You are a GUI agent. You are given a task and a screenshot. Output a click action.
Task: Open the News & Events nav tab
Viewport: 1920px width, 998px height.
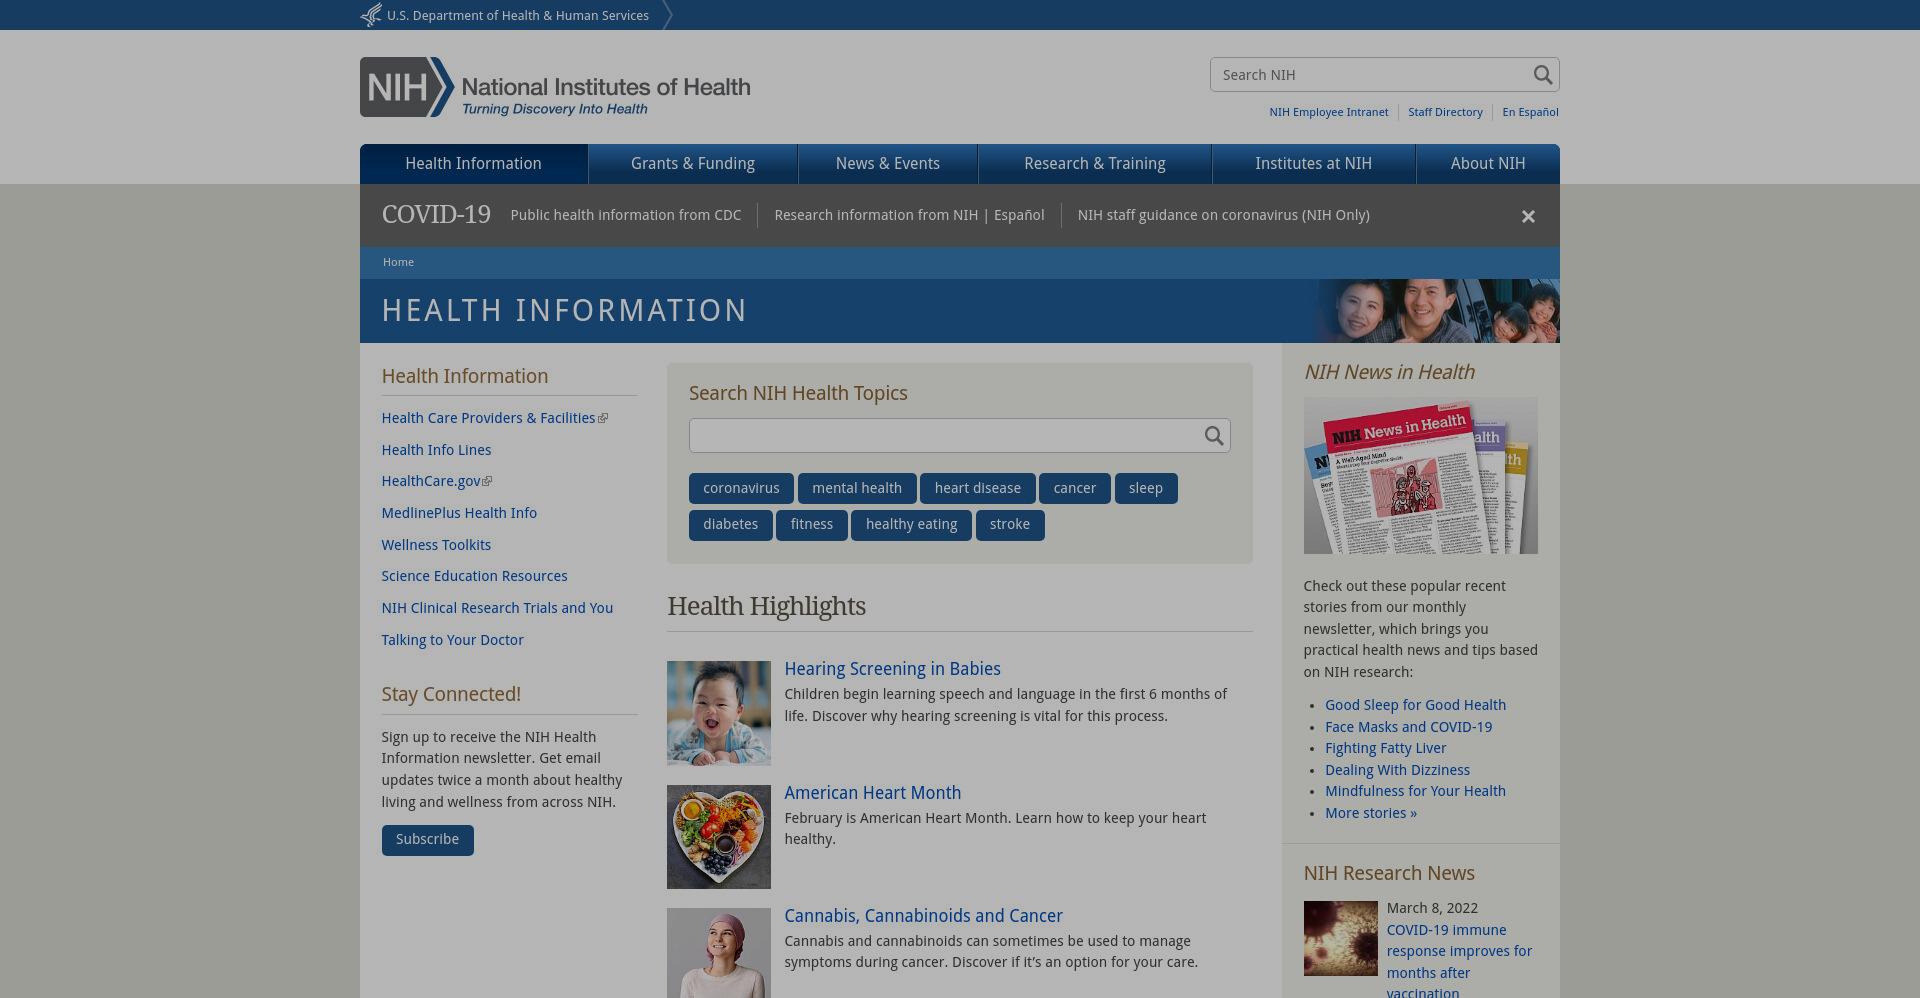(888, 164)
